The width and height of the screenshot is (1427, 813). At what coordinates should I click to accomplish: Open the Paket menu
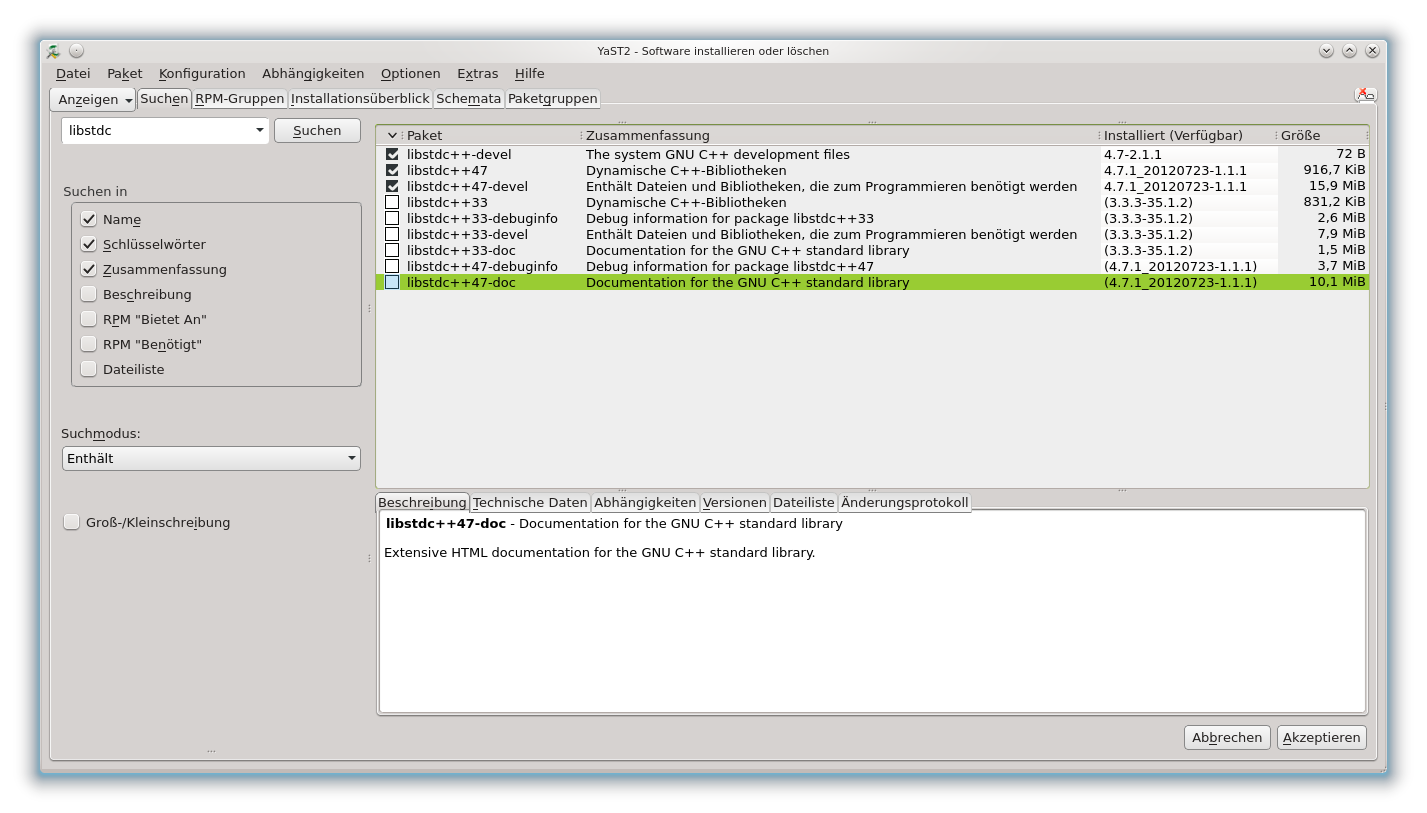[125, 73]
